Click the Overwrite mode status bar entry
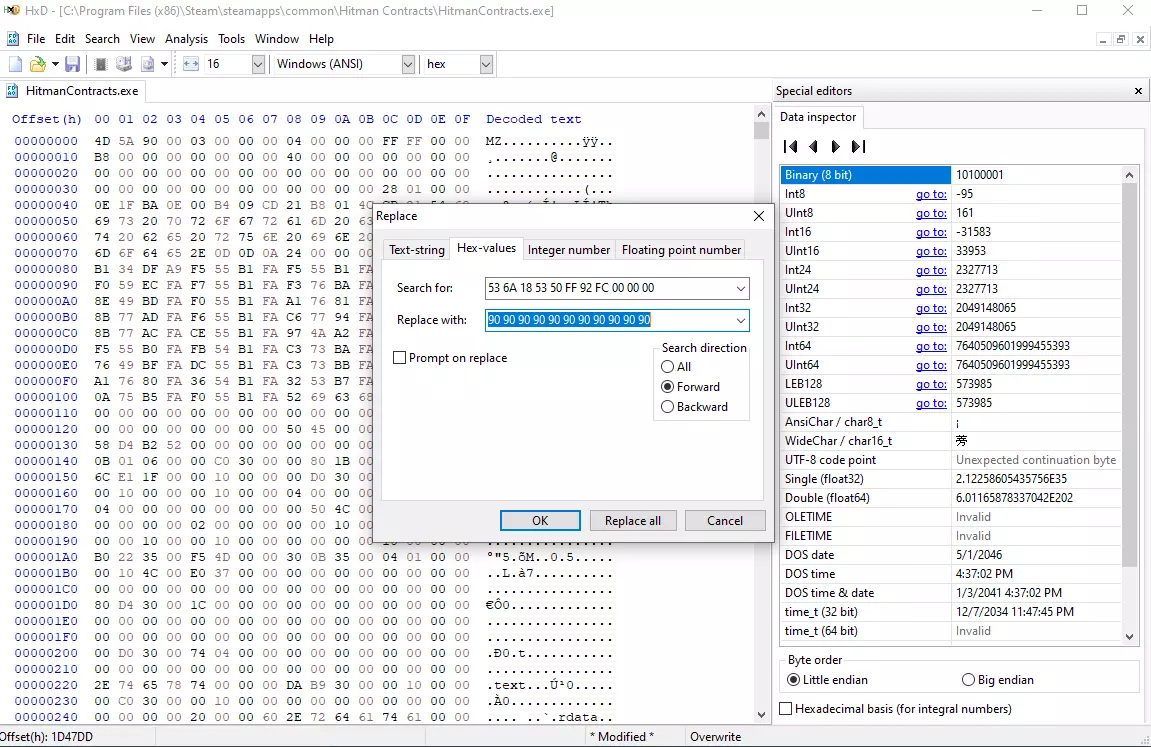Viewport: 1151px width, 747px height. pyautogui.click(x=716, y=737)
